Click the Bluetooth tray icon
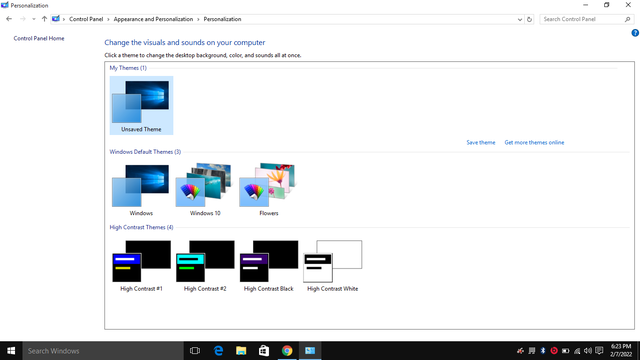The width and height of the screenshot is (640, 360). pyautogui.click(x=543, y=351)
